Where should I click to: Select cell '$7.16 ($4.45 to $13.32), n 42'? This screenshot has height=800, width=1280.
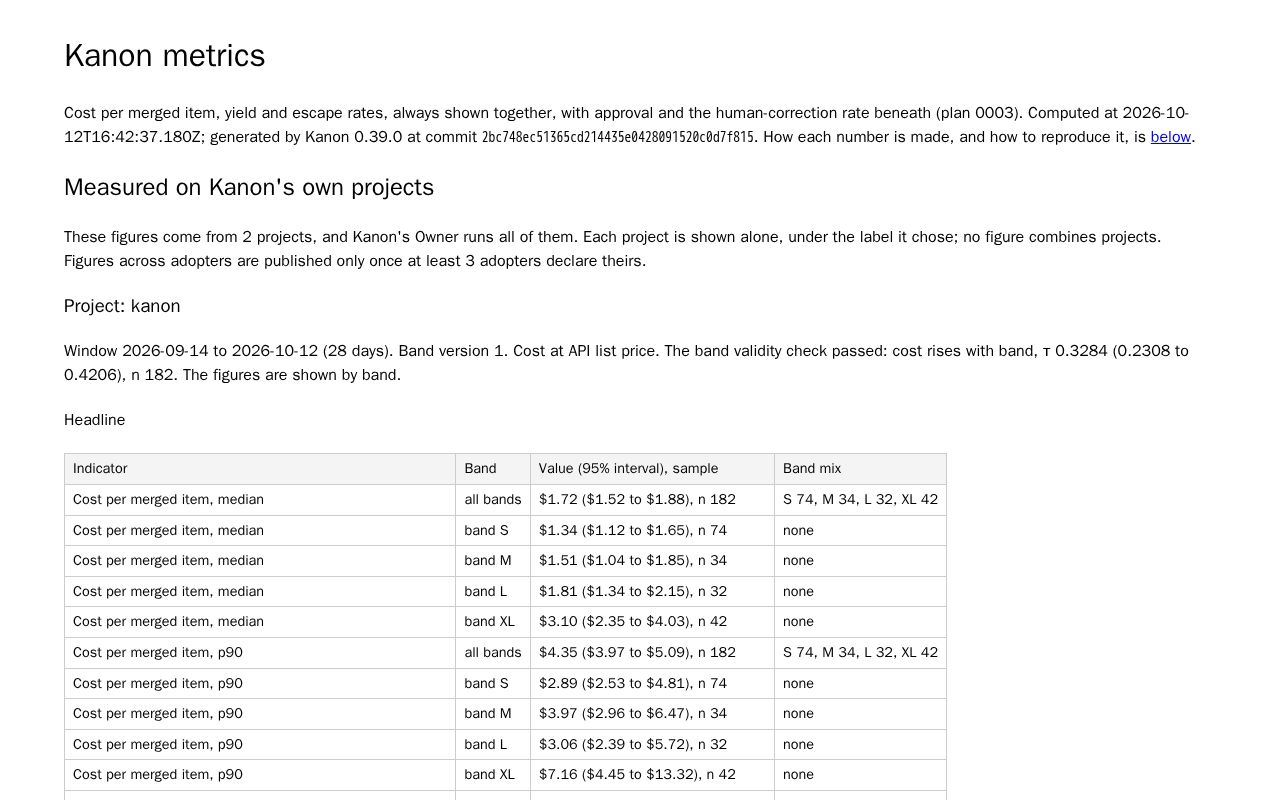click(x=652, y=775)
